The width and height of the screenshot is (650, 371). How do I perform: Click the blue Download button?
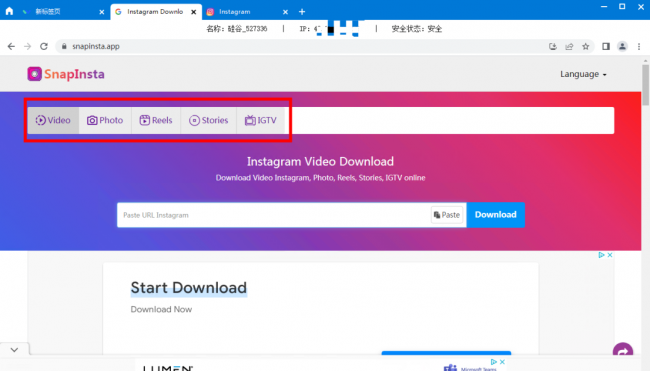[x=495, y=215]
